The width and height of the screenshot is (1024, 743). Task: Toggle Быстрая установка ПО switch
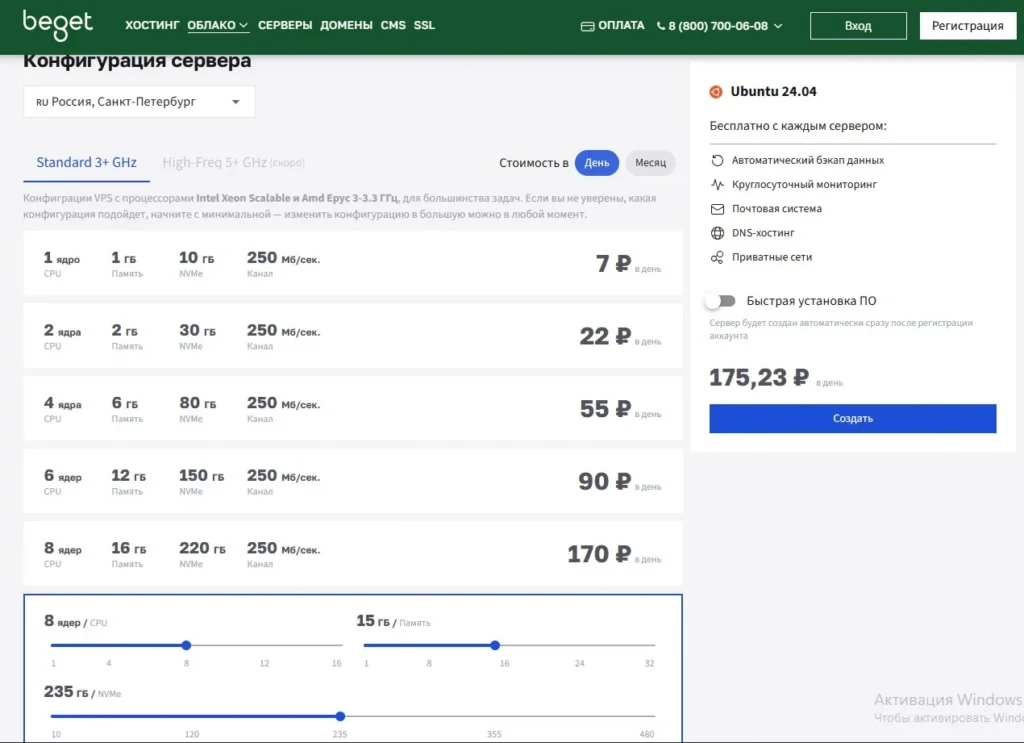[720, 301]
